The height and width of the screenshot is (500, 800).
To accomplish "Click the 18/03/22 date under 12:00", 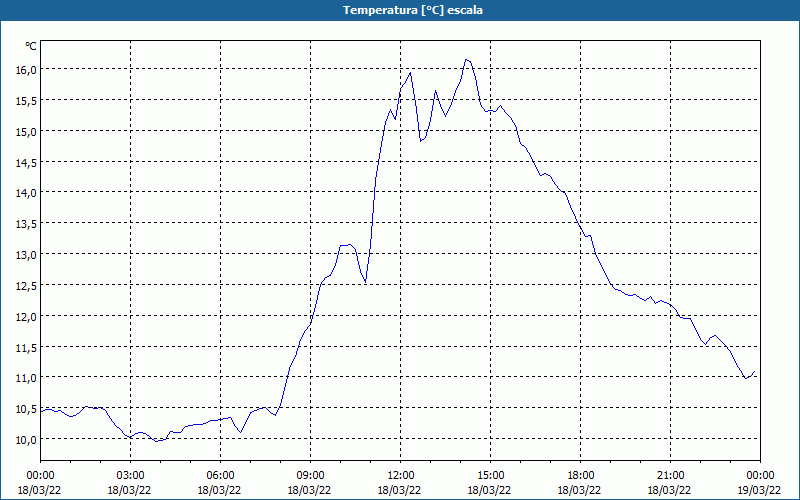I will tap(399, 490).
